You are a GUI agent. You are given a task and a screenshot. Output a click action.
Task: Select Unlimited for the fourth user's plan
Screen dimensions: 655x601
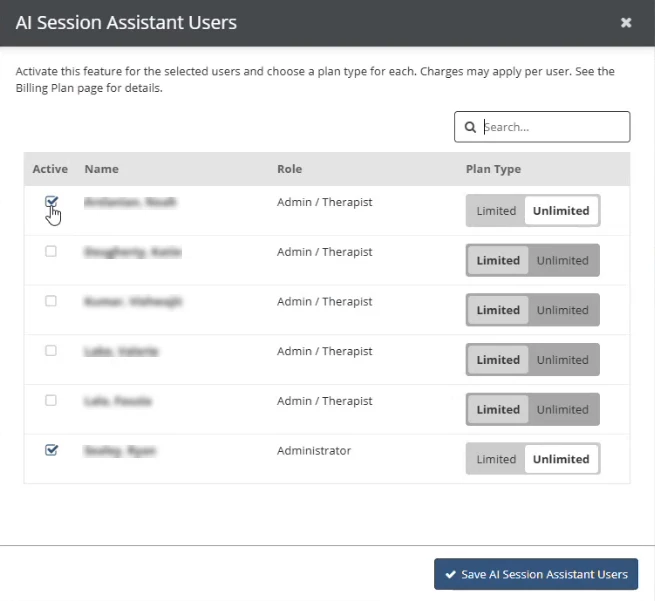click(563, 360)
